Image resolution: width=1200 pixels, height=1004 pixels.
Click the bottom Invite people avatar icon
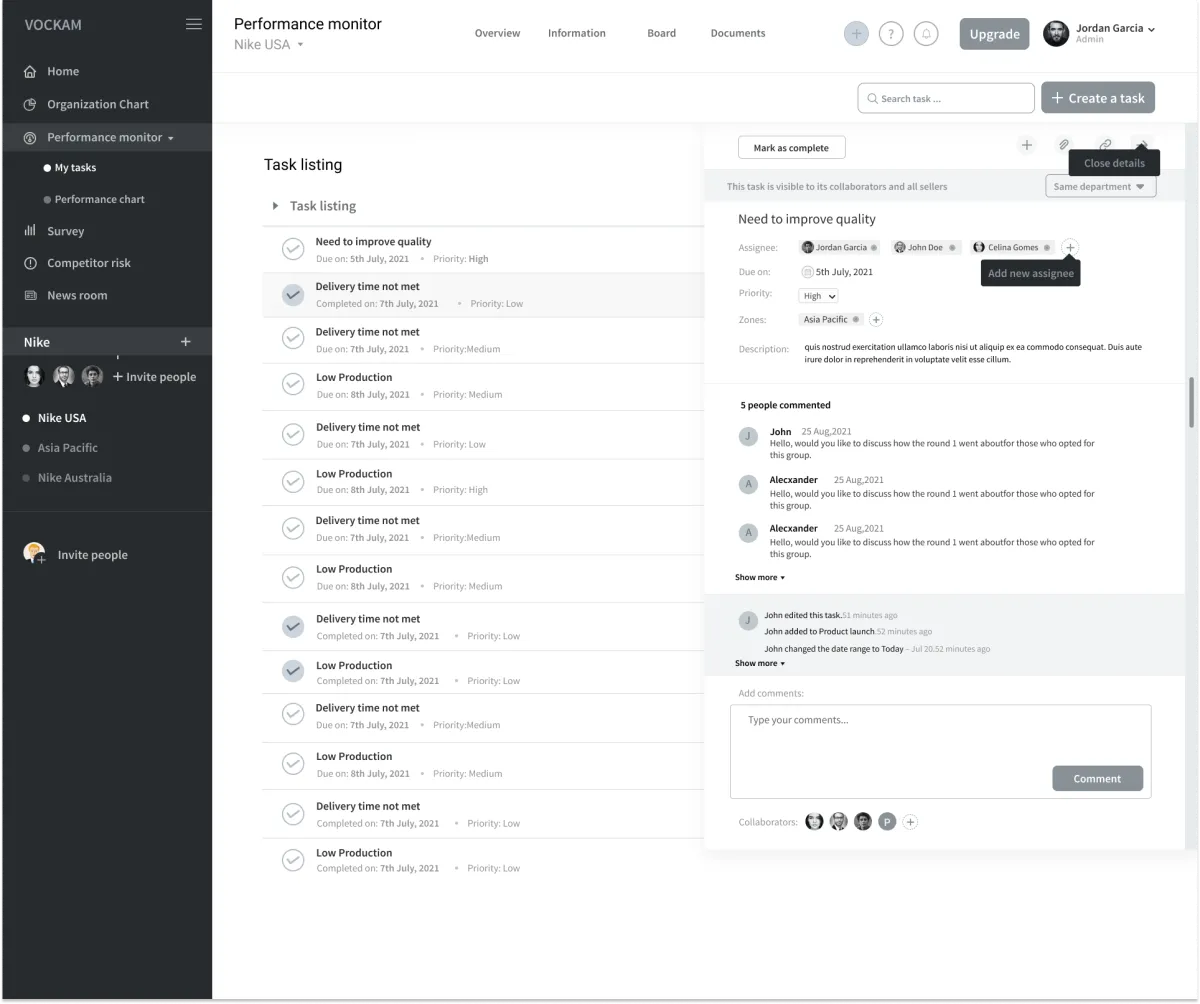pos(34,553)
